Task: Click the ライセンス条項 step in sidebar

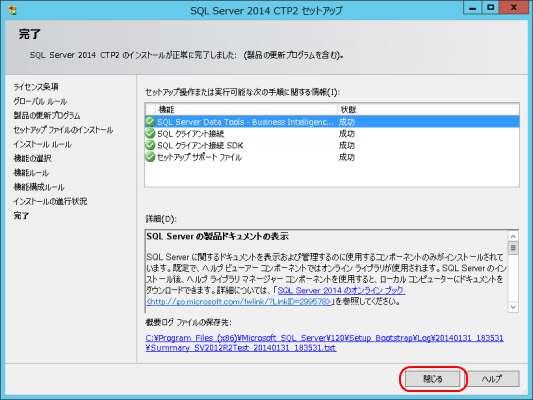Action: 36,87
